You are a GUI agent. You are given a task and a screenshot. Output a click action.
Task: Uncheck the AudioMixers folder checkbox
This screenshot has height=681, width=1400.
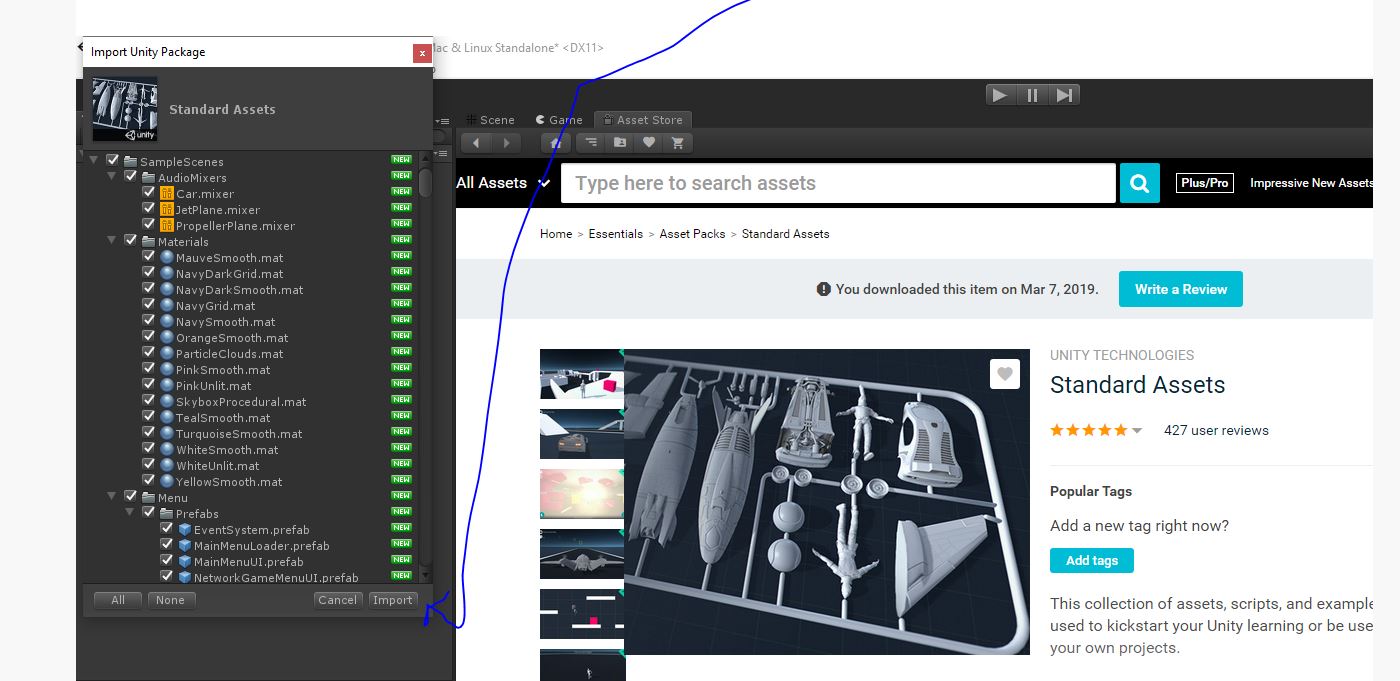point(131,177)
